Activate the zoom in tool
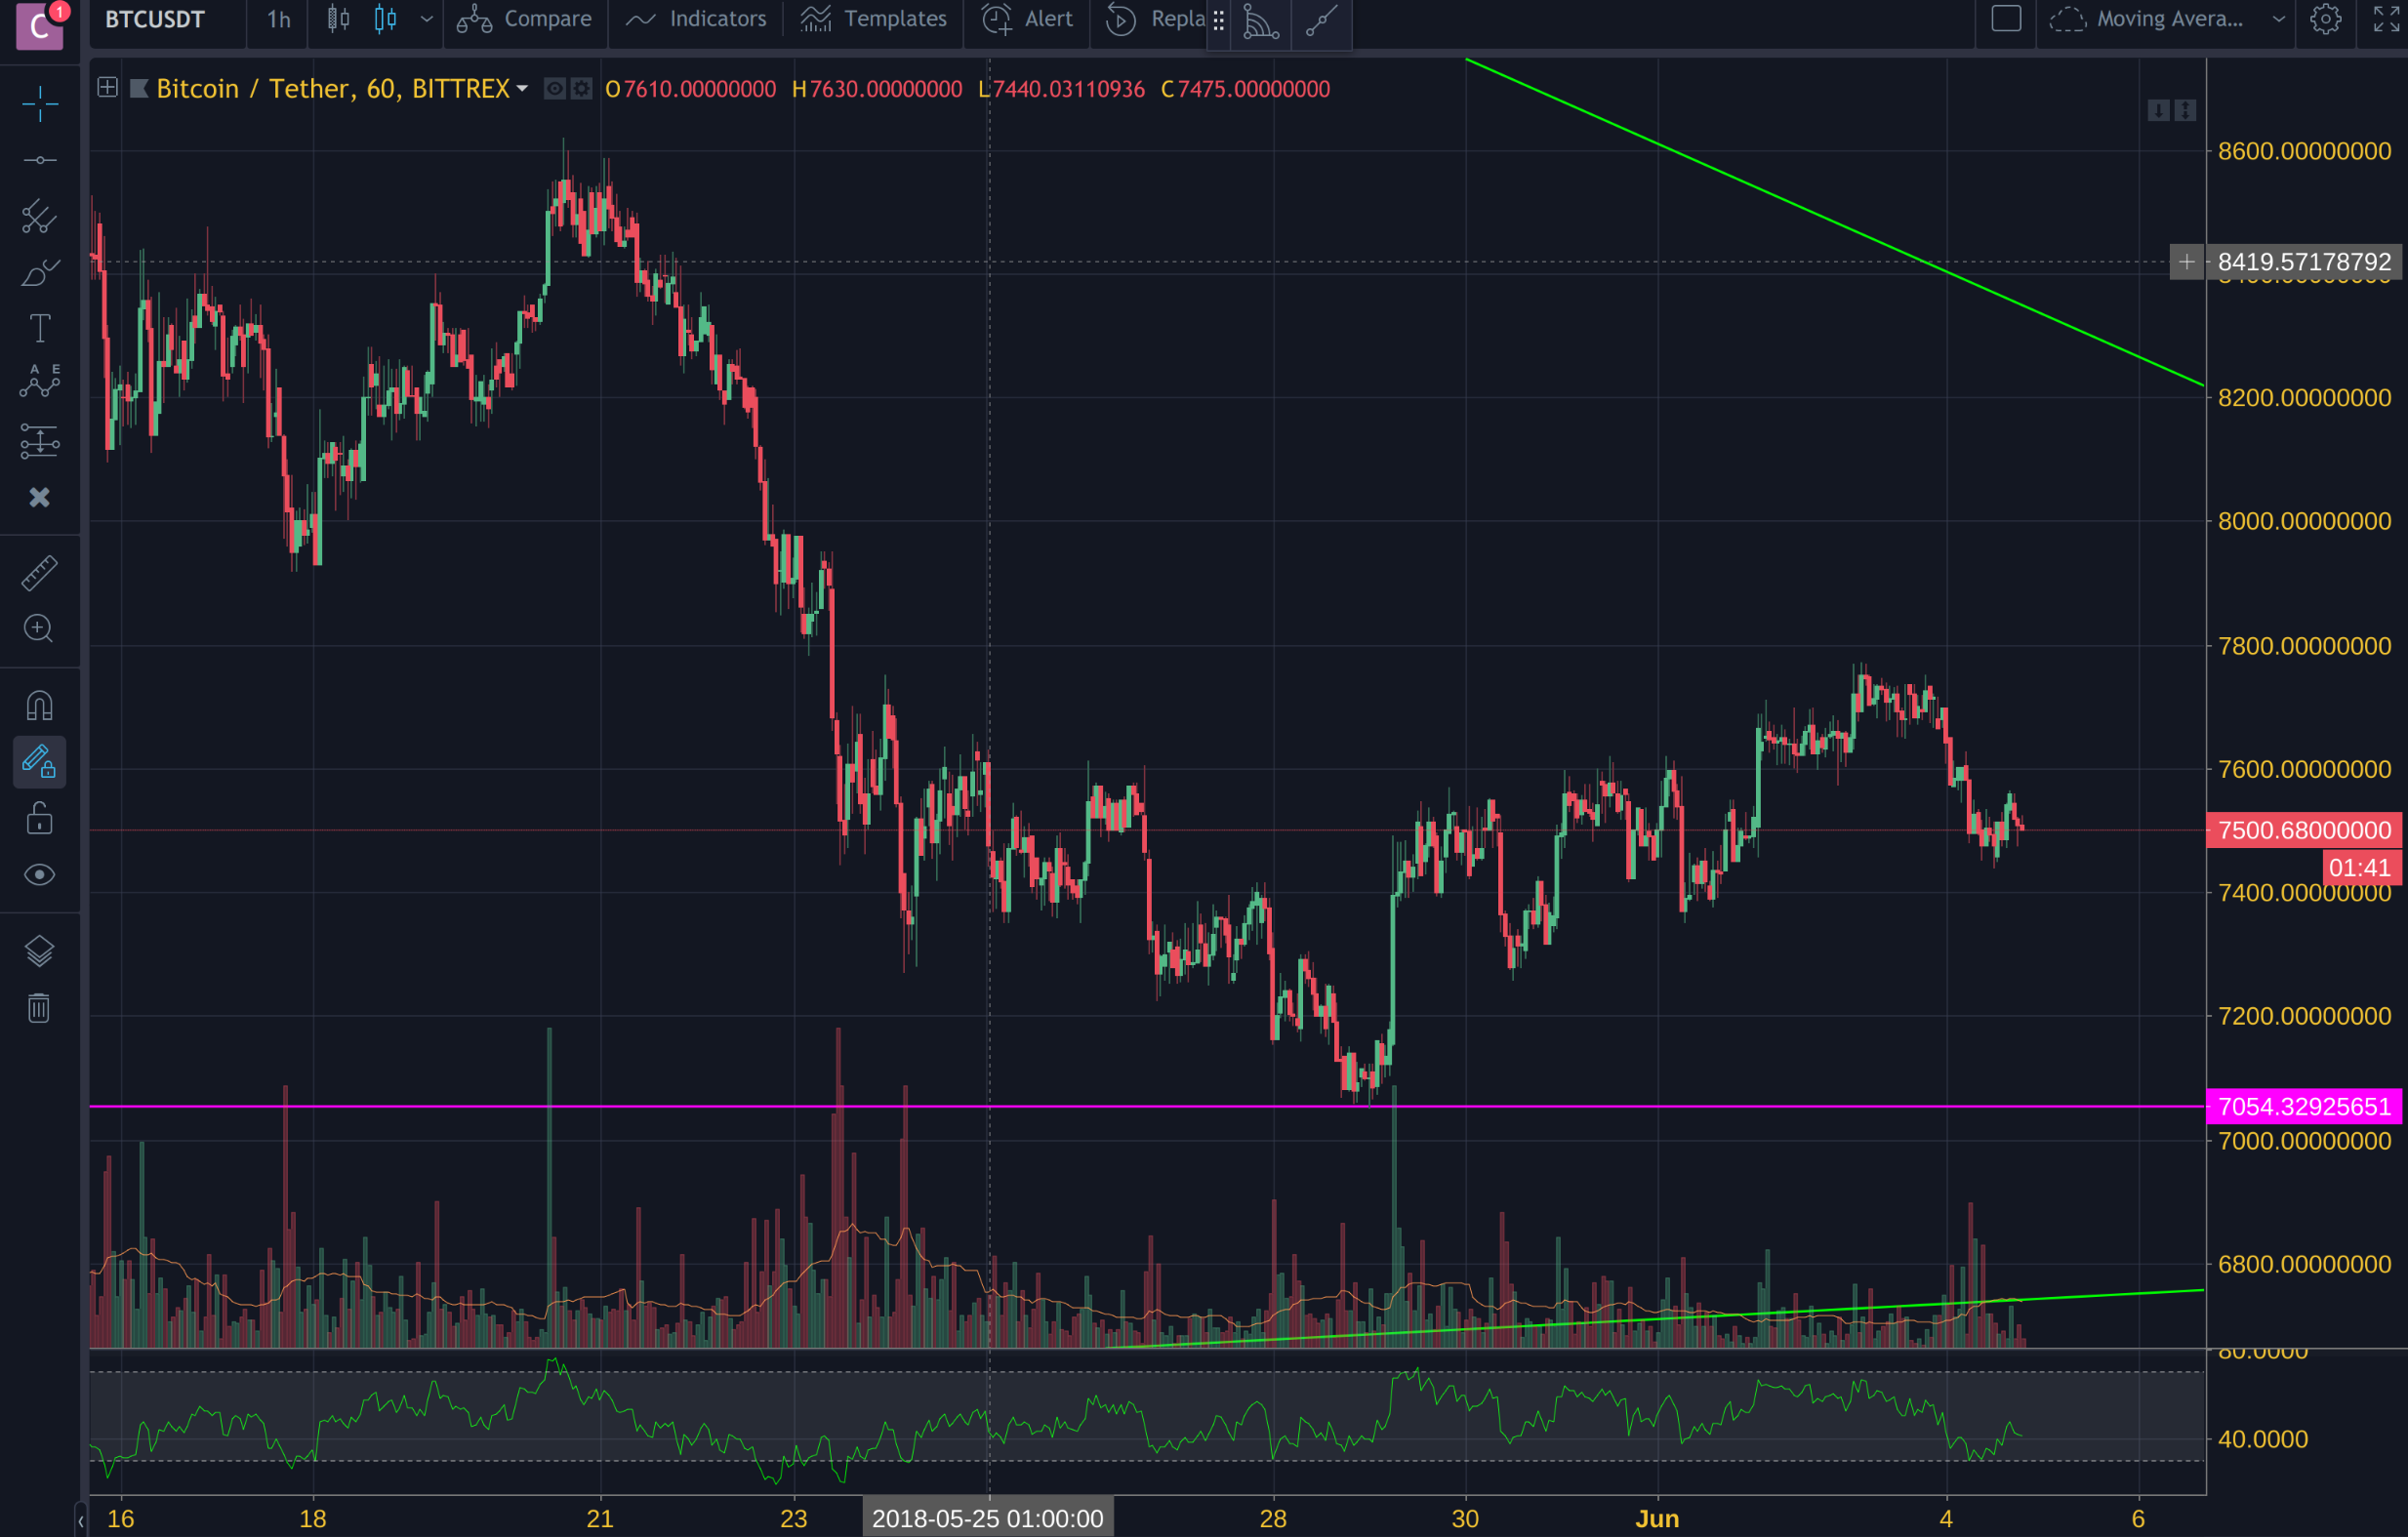2408x1537 pixels. [39, 629]
